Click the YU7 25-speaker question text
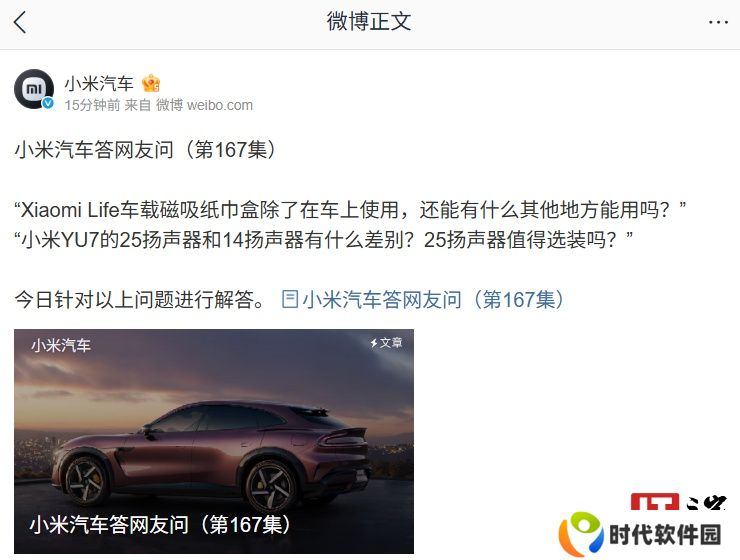 point(324,240)
